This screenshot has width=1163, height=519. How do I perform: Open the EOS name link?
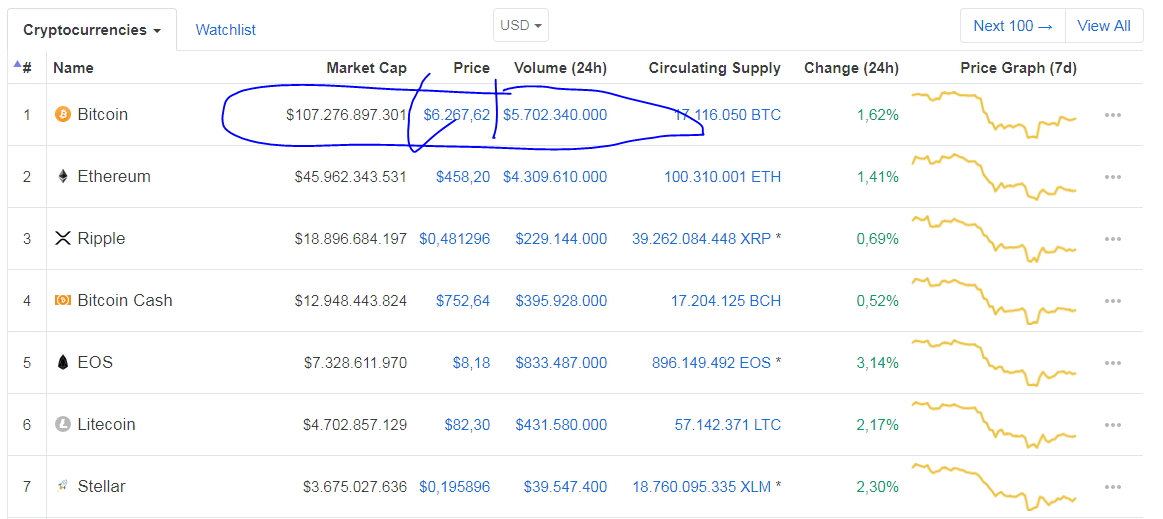point(95,363)
